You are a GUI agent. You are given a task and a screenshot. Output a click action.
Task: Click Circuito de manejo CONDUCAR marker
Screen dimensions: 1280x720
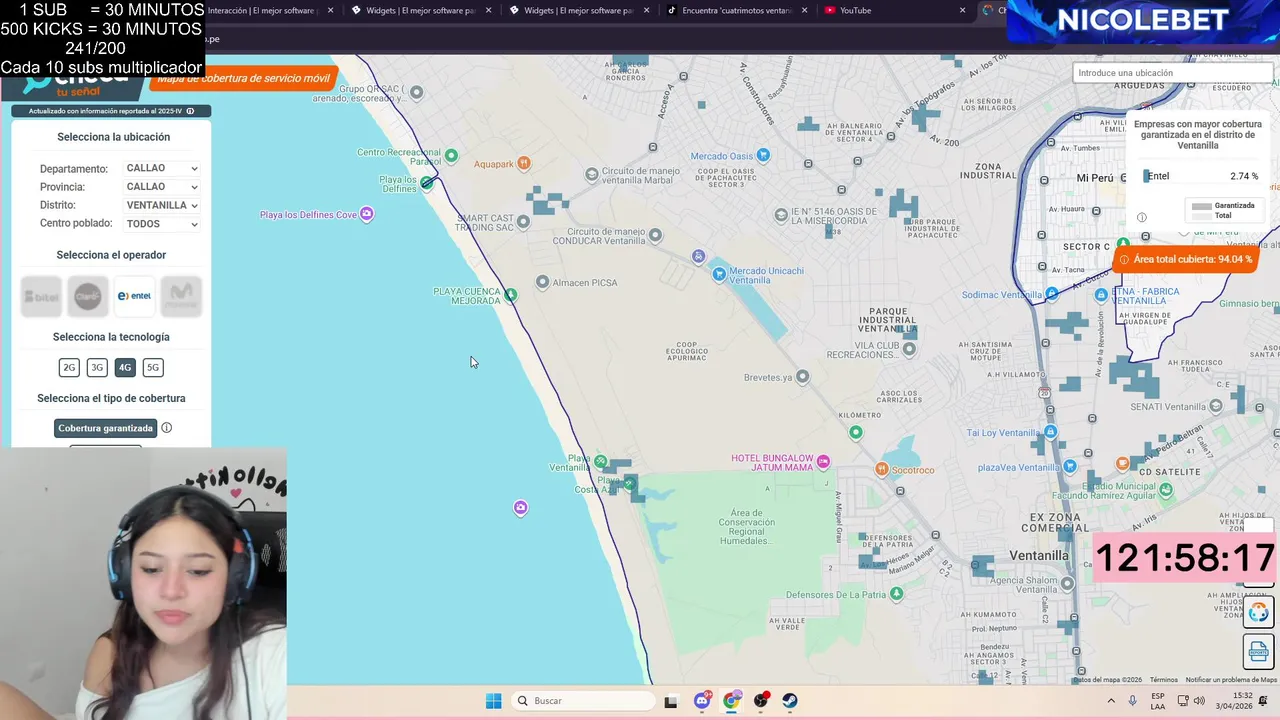[x=655, y=236]
